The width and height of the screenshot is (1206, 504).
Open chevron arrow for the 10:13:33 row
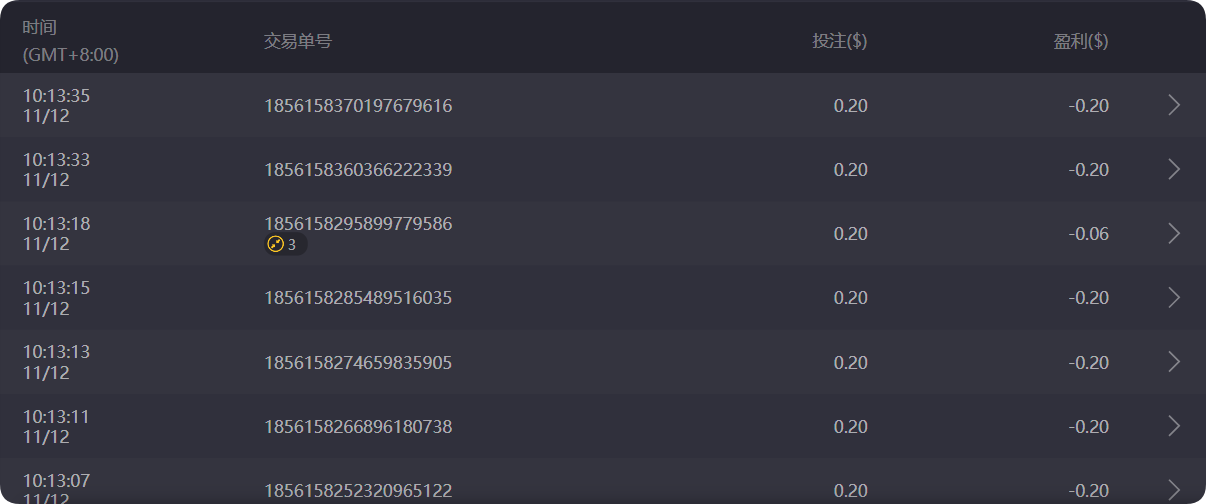(x=1174, y=169)
